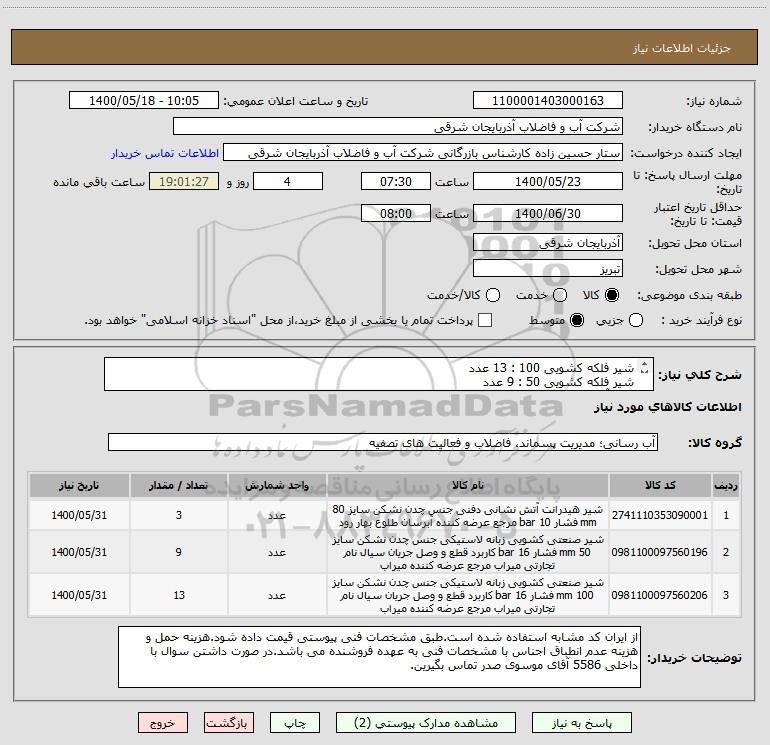Click the unit عدد in row 3
The width and height of the screenshot is (770, 745).
tap(277, 595)
